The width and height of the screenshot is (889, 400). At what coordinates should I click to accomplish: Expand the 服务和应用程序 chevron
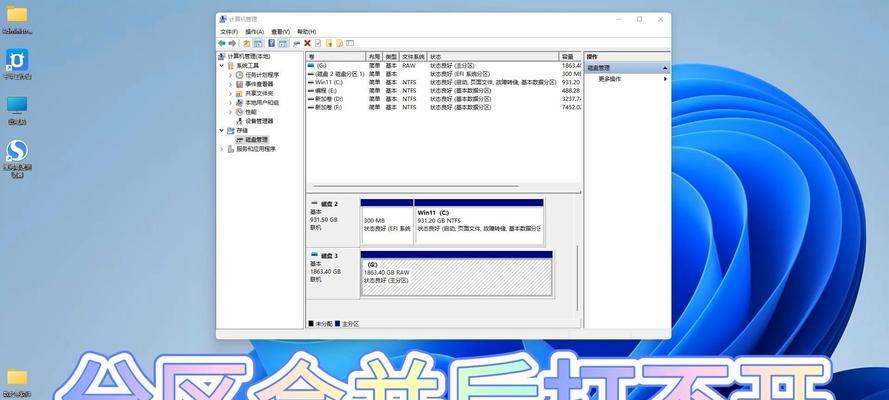pyautogui.click(x=222, y=149)
